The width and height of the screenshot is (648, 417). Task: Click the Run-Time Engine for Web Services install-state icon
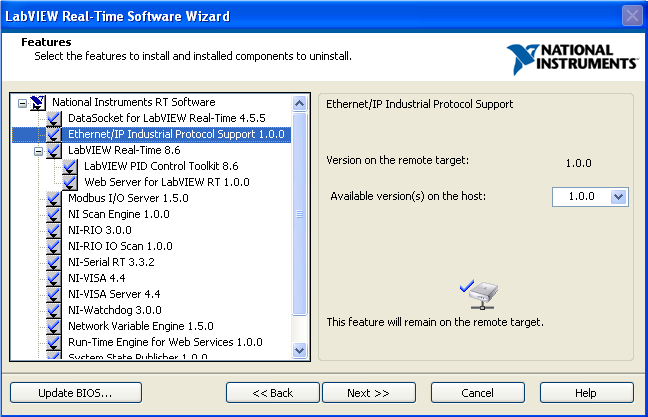(x=54, y=342)
